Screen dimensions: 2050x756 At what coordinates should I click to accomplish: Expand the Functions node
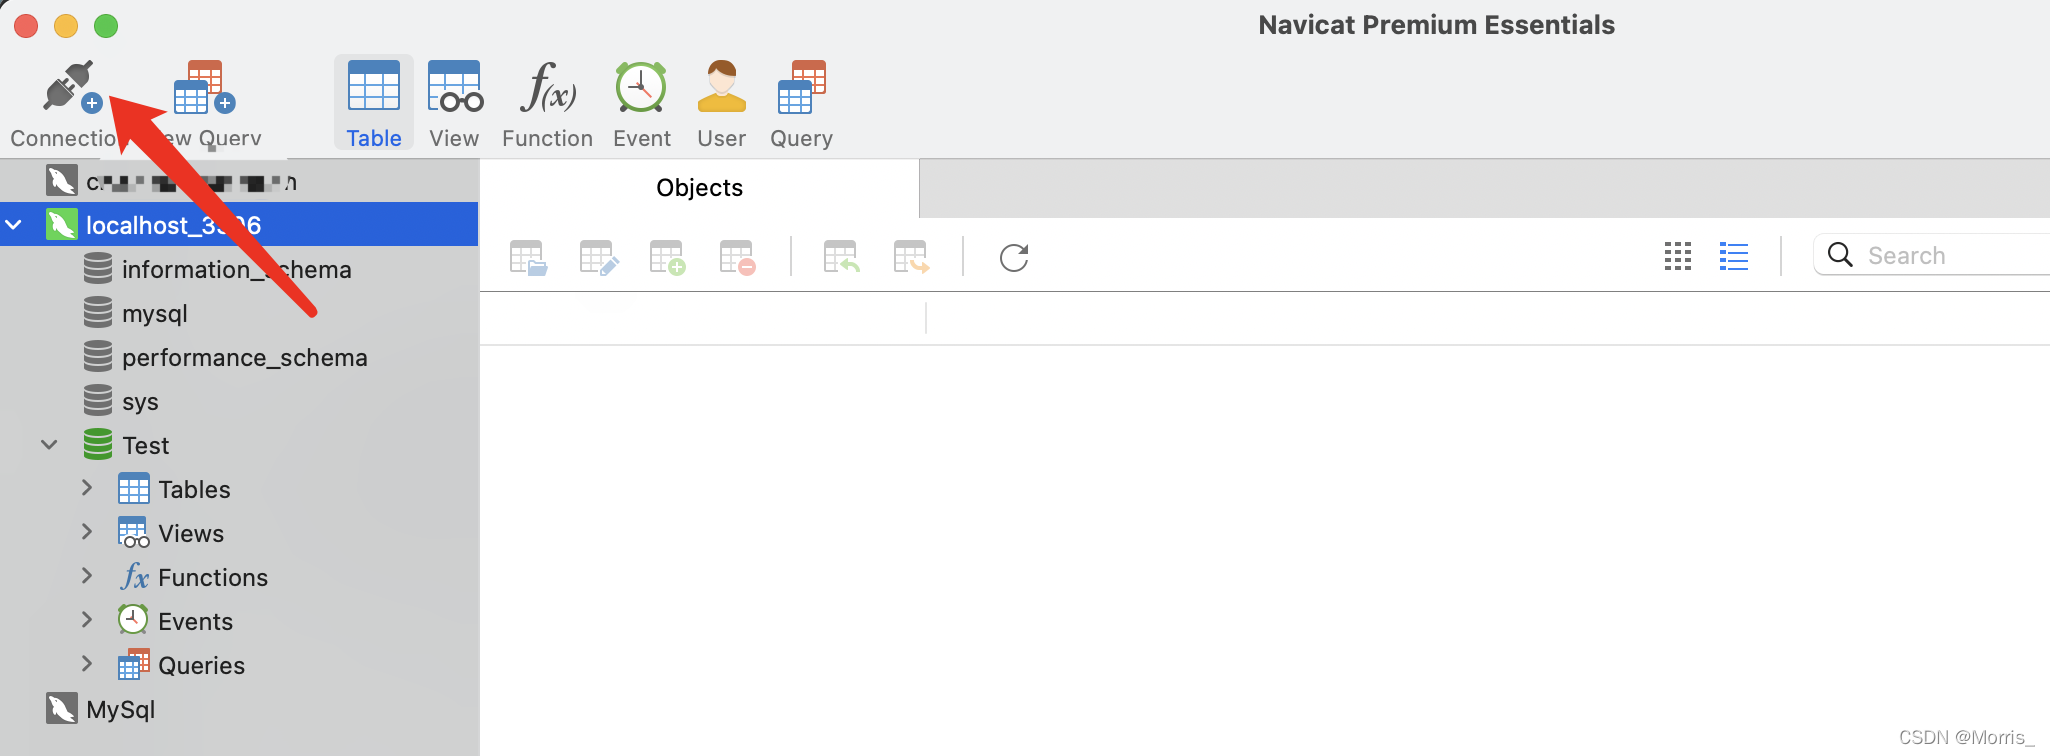pos(87,576)
